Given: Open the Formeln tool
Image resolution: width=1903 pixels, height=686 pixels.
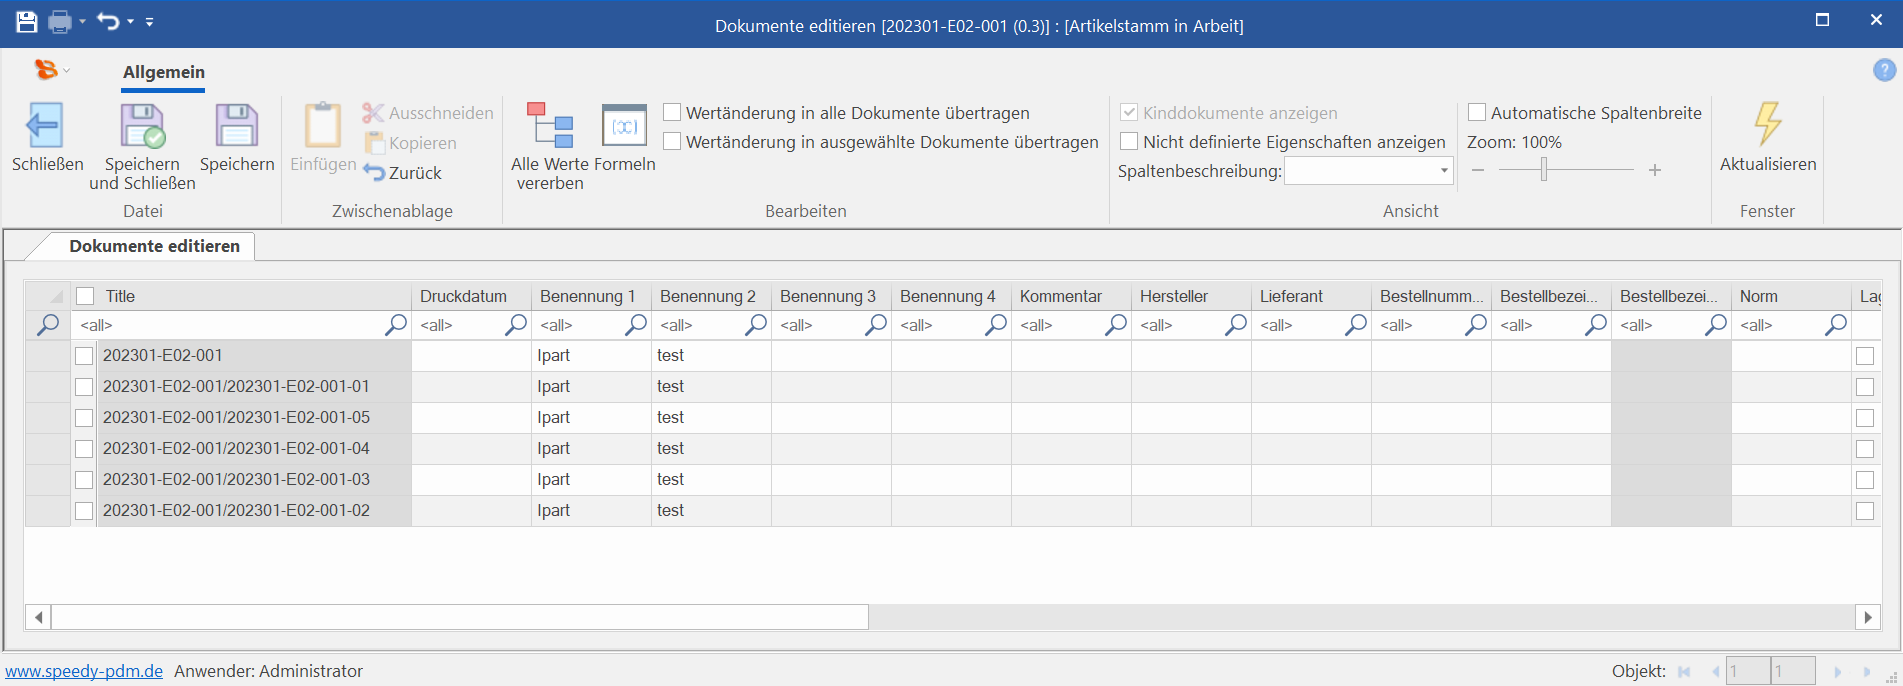Looking at the screenshot, I should [624, 126].
